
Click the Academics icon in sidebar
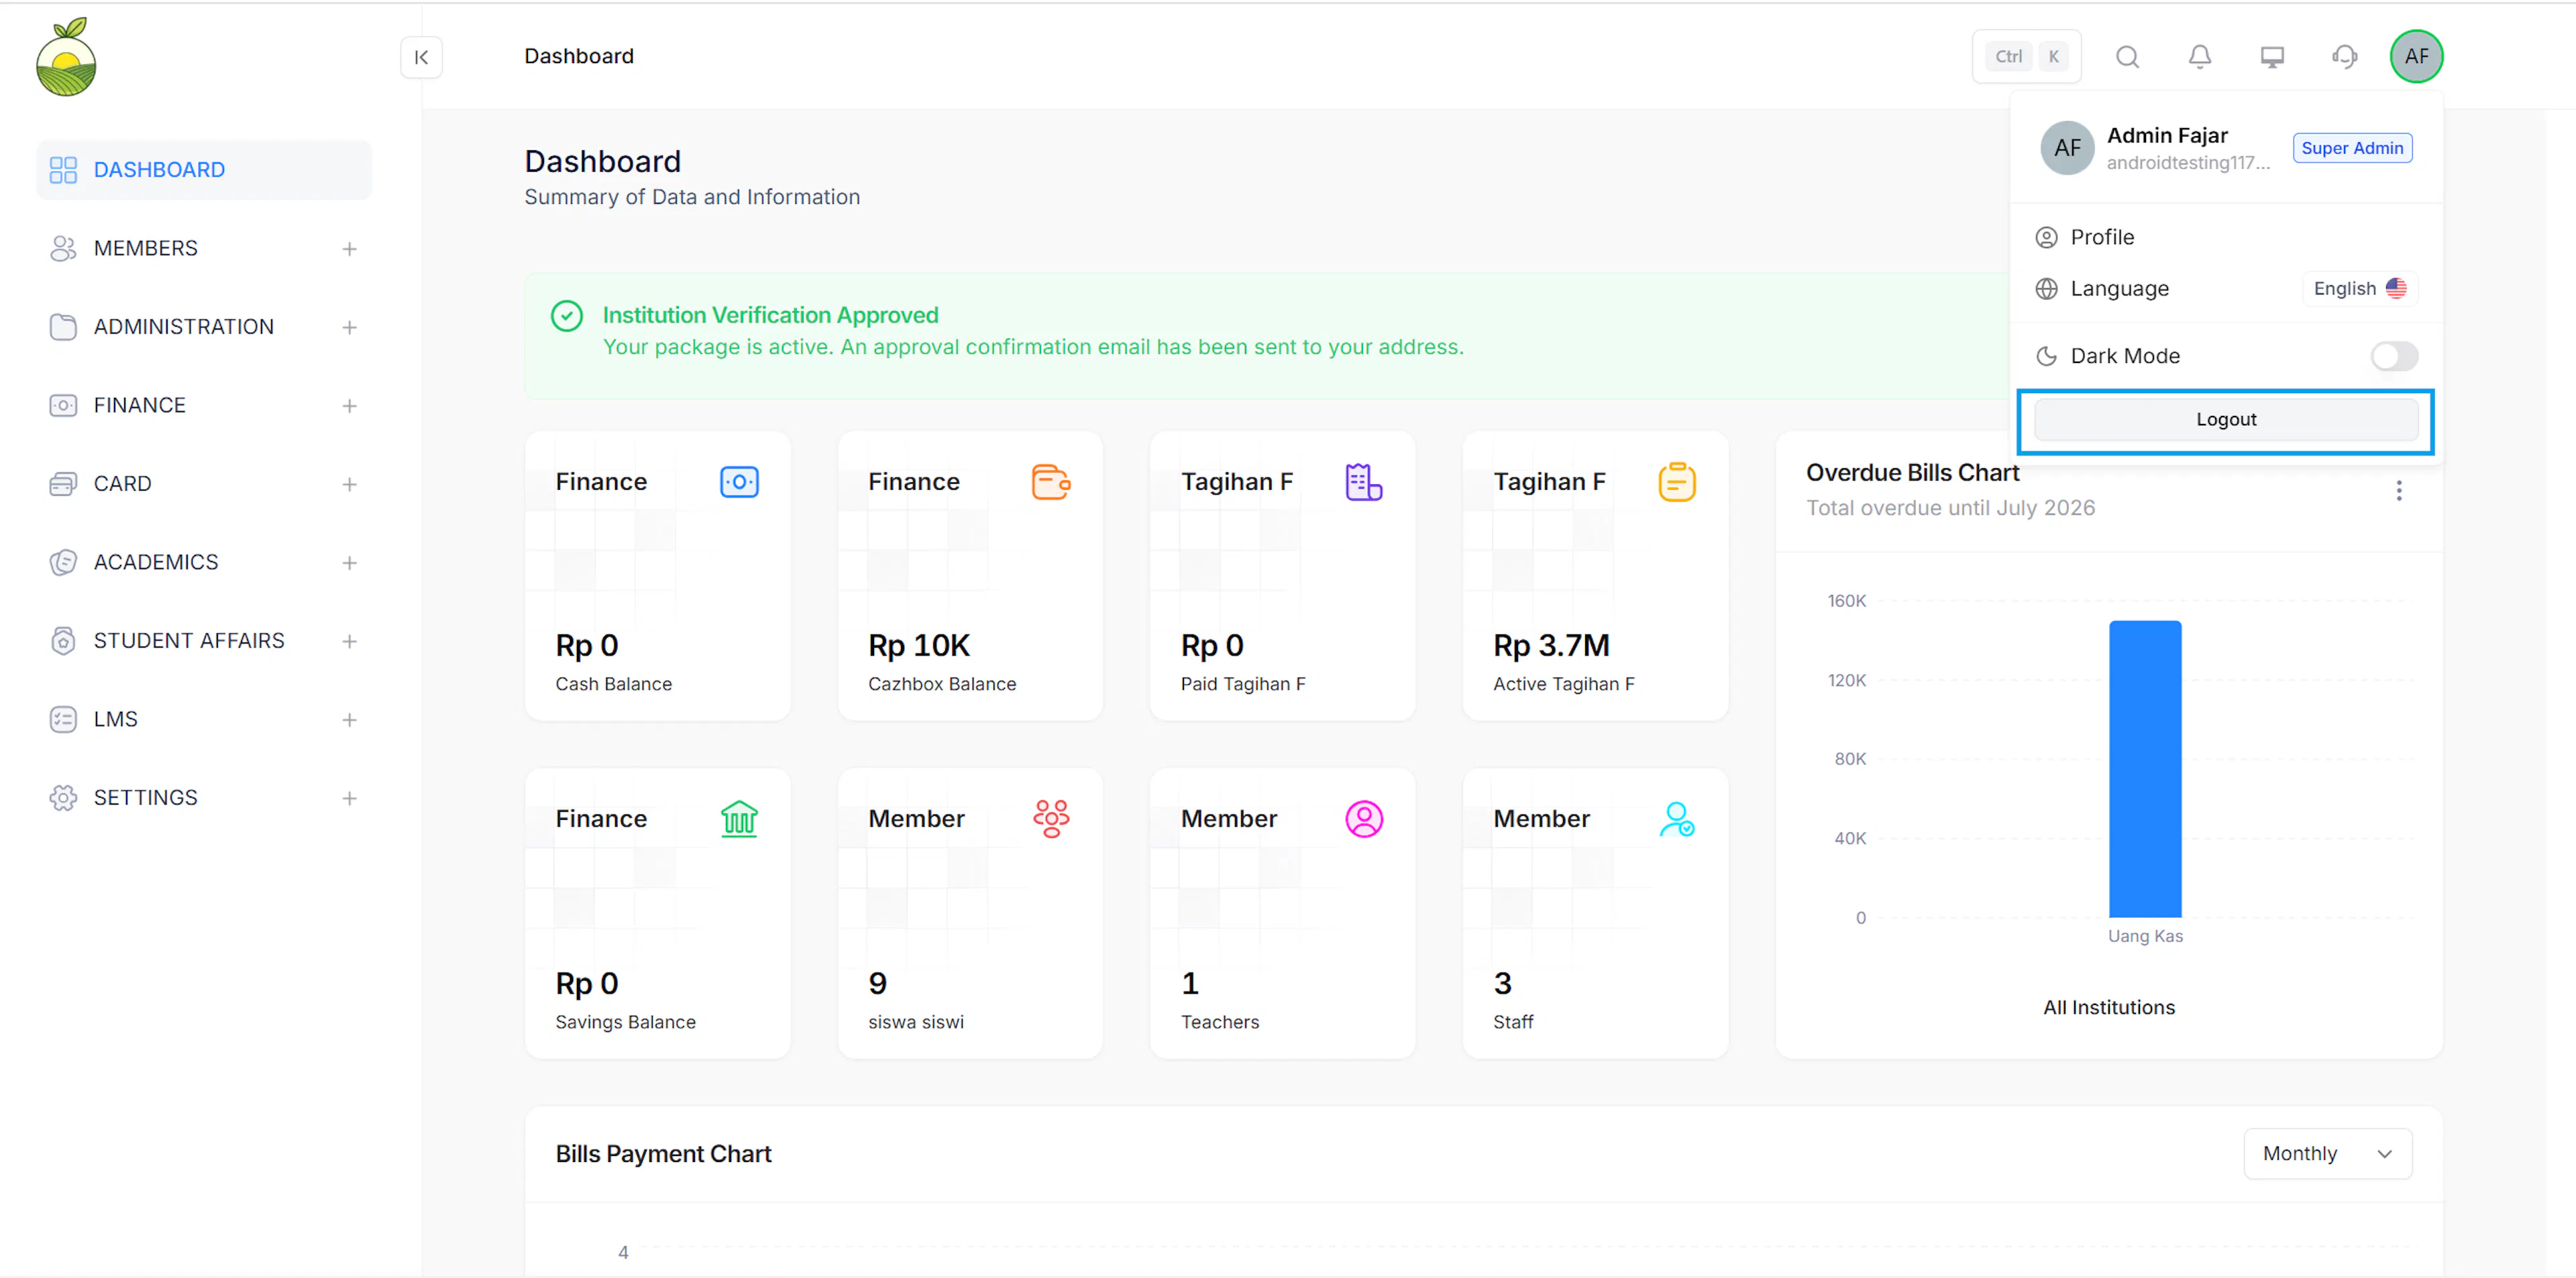[x=63, y=562]
